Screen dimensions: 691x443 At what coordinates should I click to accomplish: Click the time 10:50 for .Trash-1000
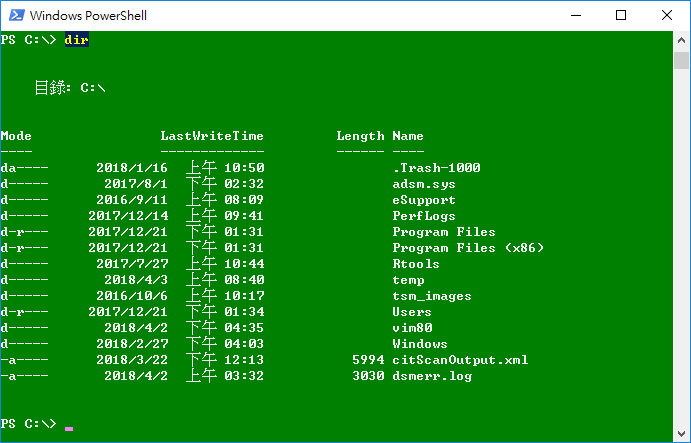[x=244, y=168]
